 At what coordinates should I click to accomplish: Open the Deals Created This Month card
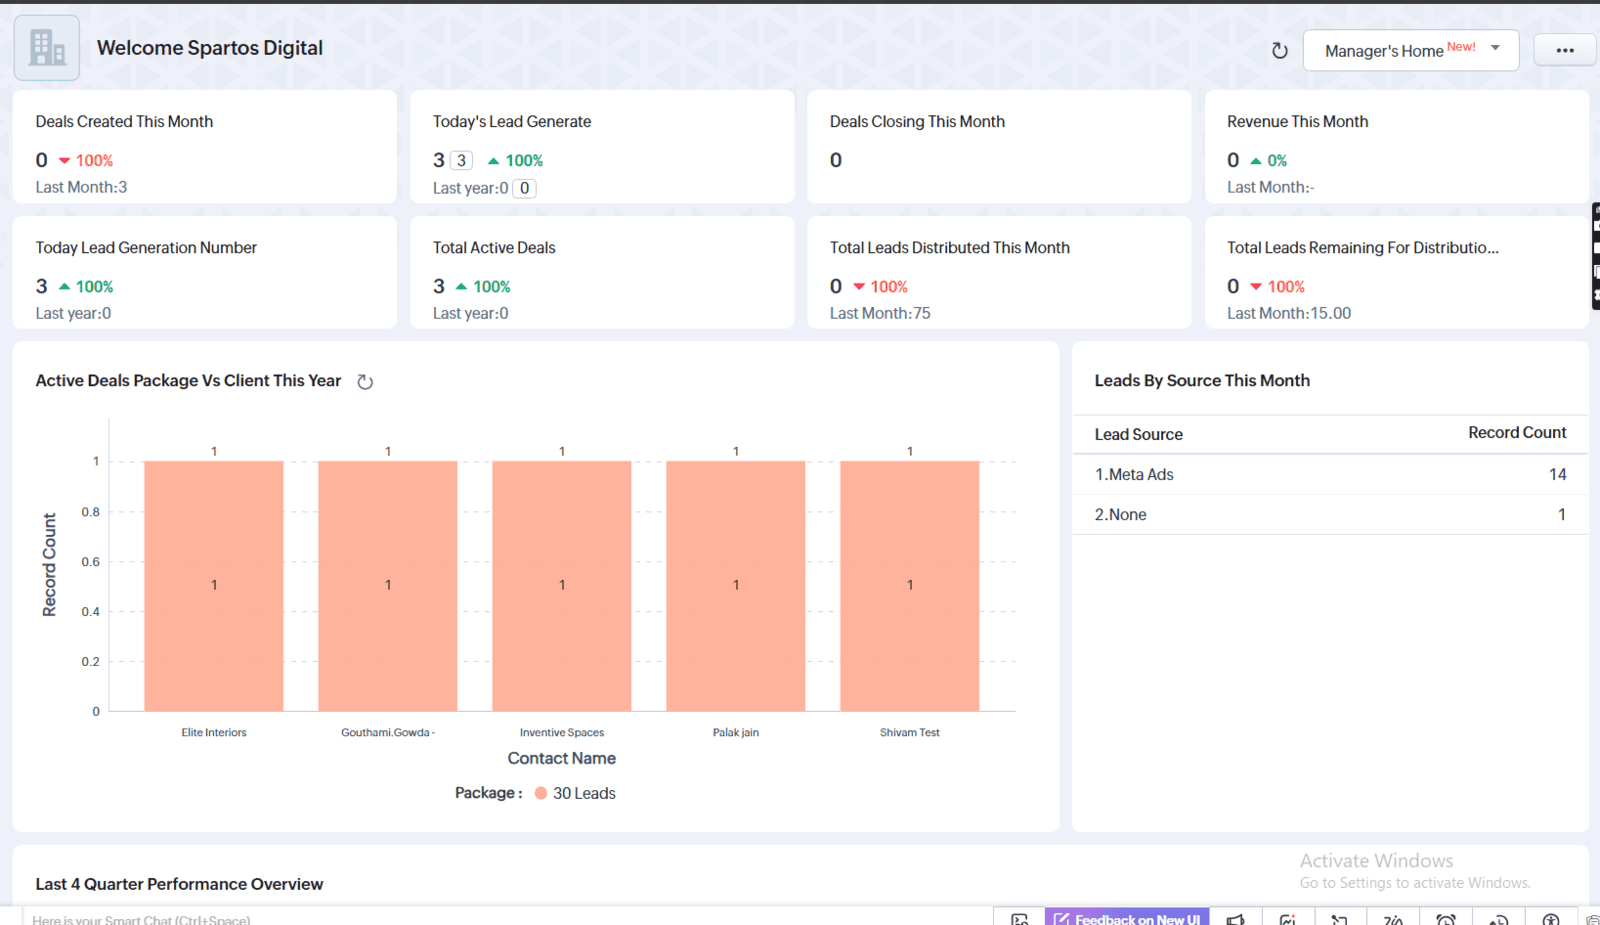(204, 148)
